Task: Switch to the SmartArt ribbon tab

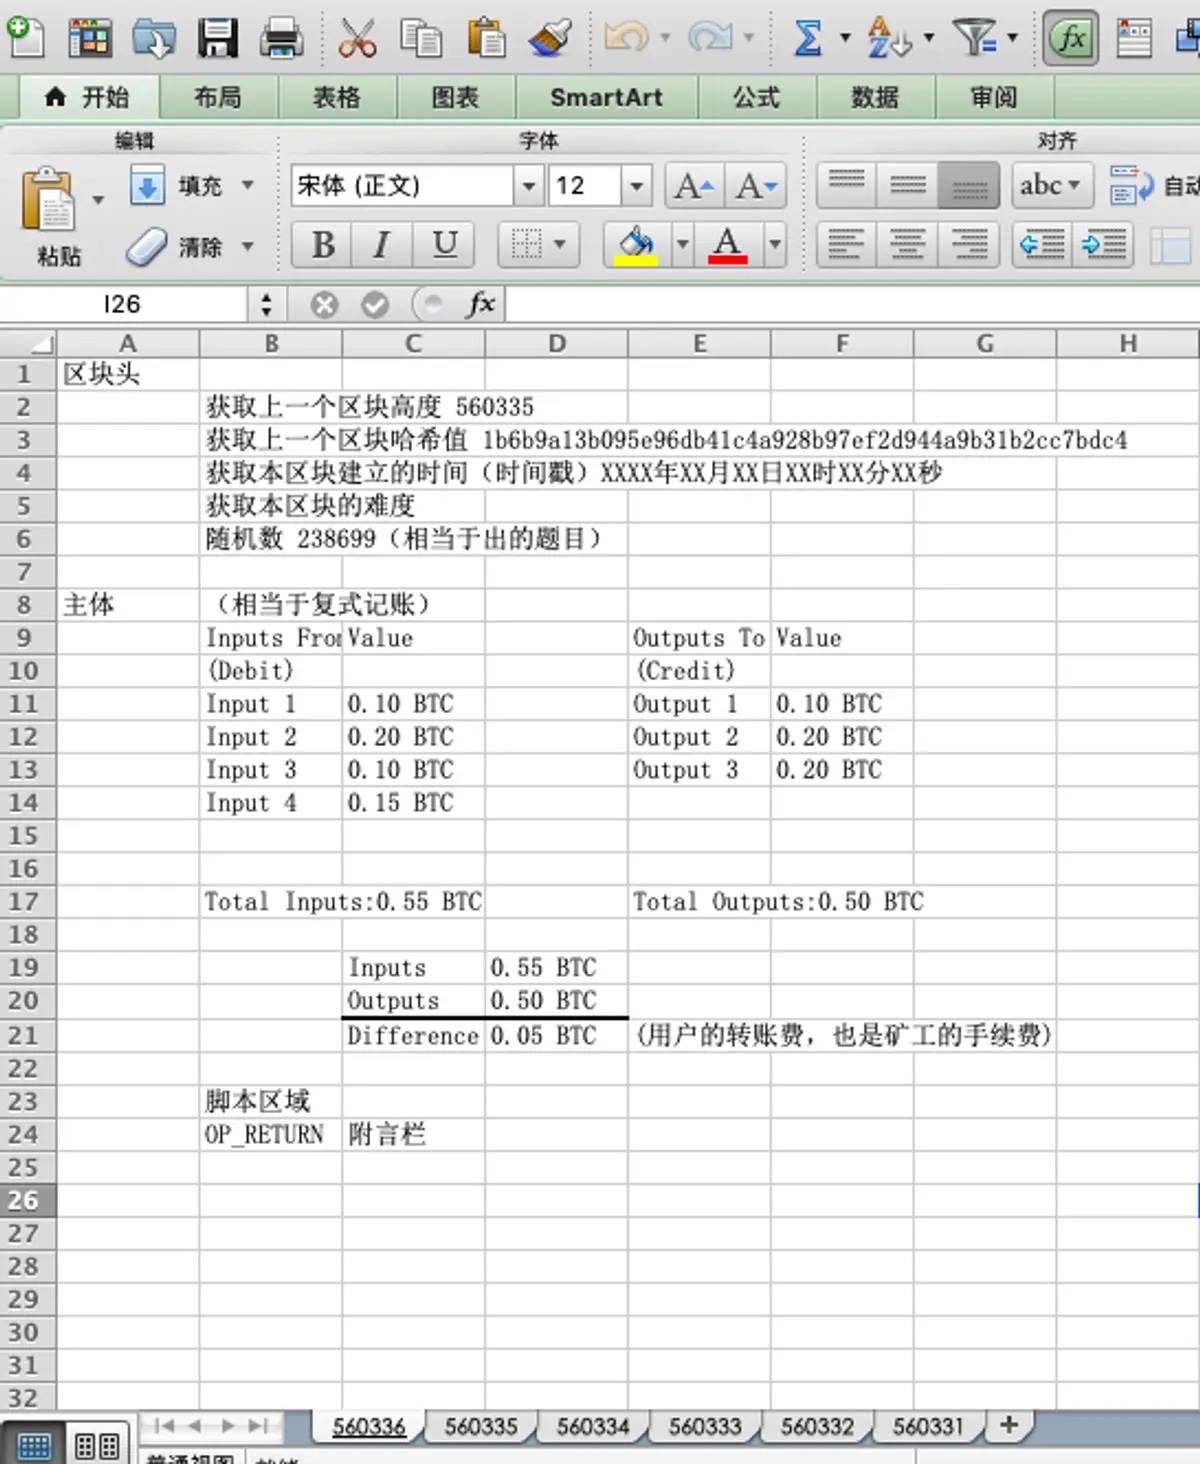Action: tap(606, 97)
